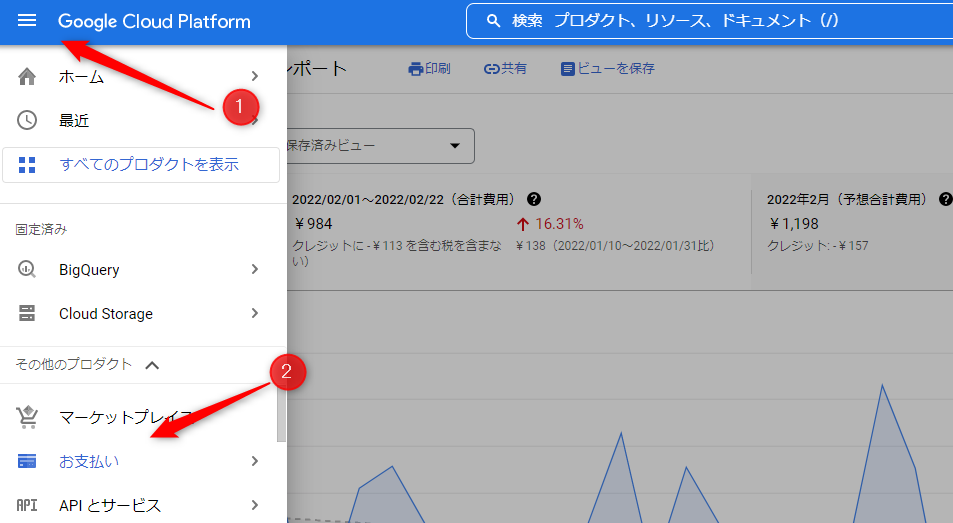953x523 pixels.
Task: Click the ￥1,198 forecast cost value
Action: click(x=793, y=224)
